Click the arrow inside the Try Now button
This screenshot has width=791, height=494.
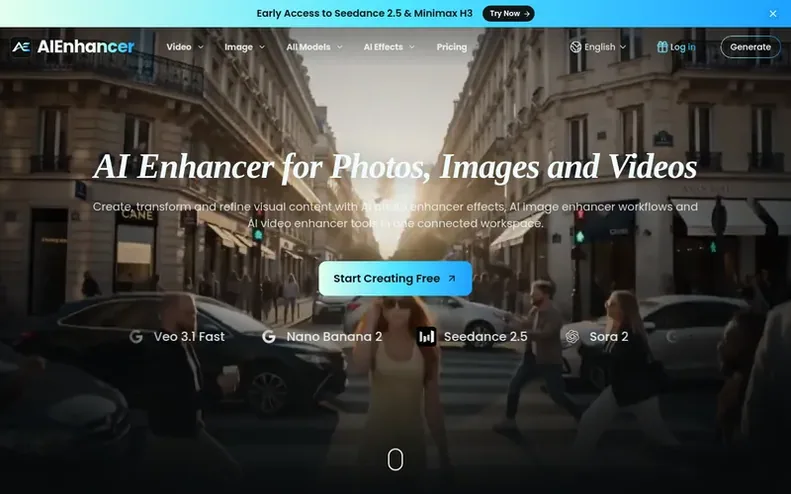point(526,14)
